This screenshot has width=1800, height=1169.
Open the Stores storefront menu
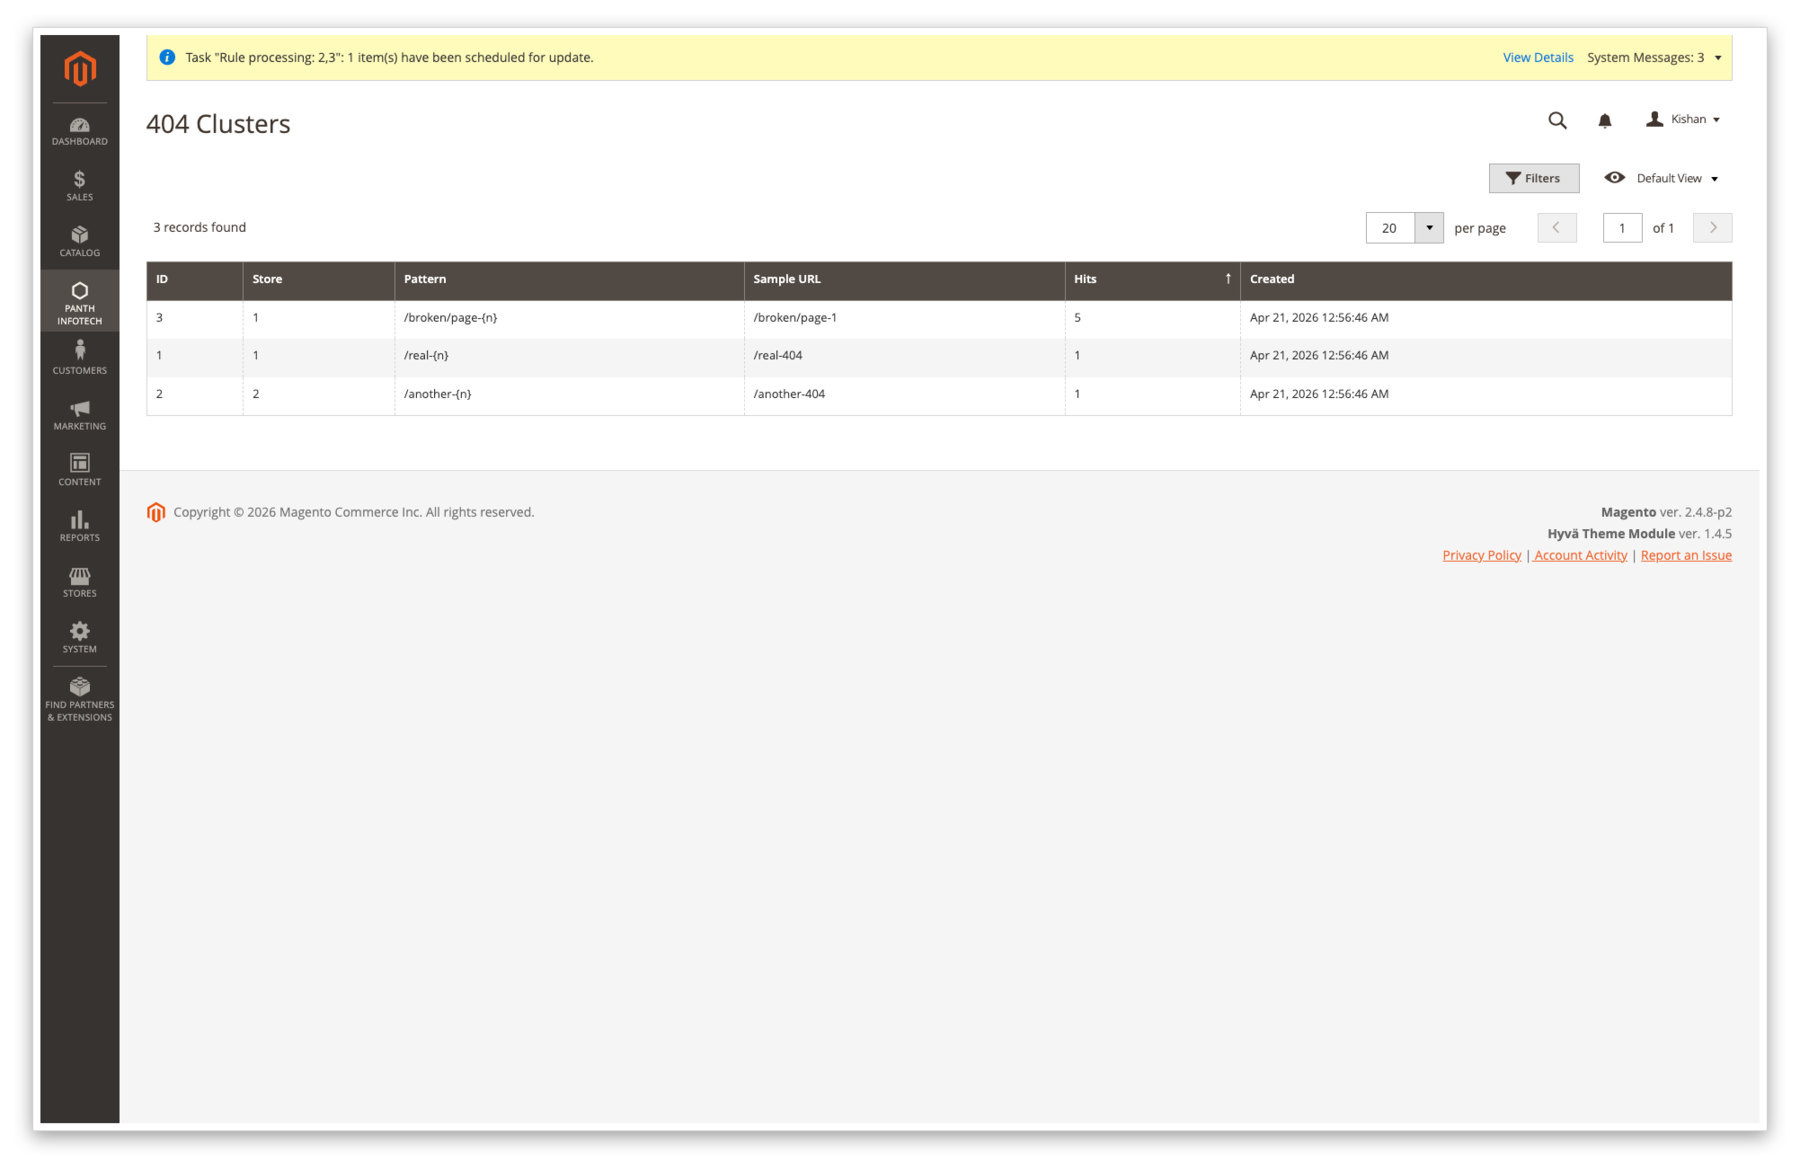(80, 582)
